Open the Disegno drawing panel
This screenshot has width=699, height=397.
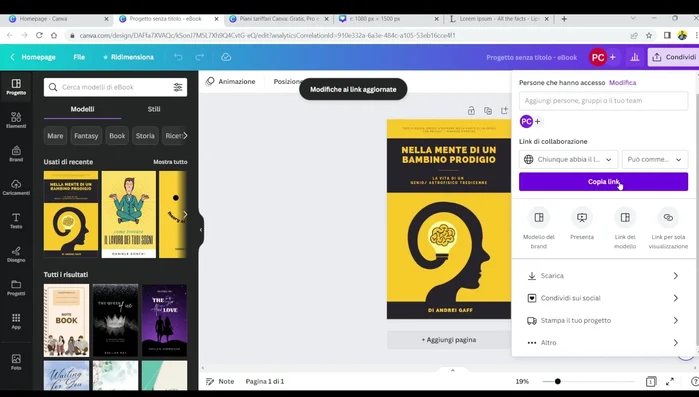[16, 254]
